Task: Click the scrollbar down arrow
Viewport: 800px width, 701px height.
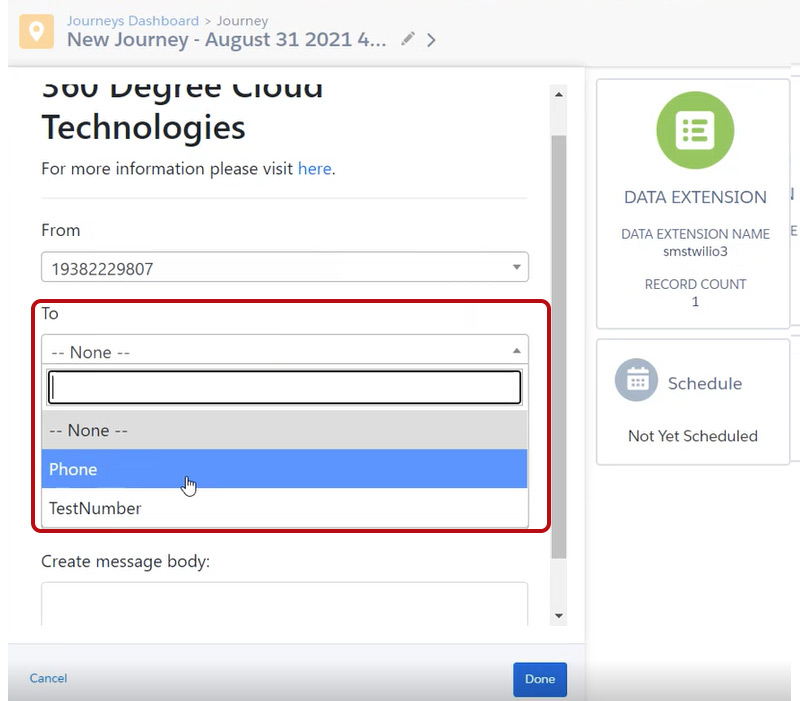Action: [x=558, y=616]
